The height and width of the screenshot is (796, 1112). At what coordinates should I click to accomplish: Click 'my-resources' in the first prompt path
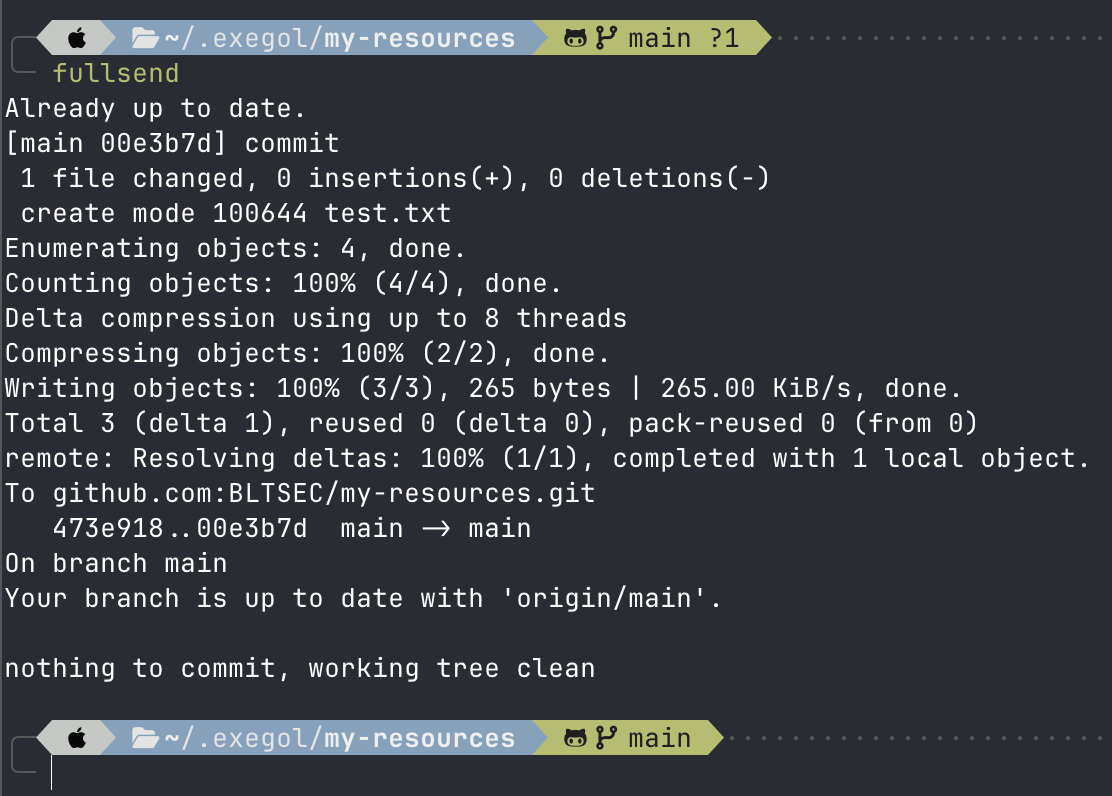click(x=420, y=39)
